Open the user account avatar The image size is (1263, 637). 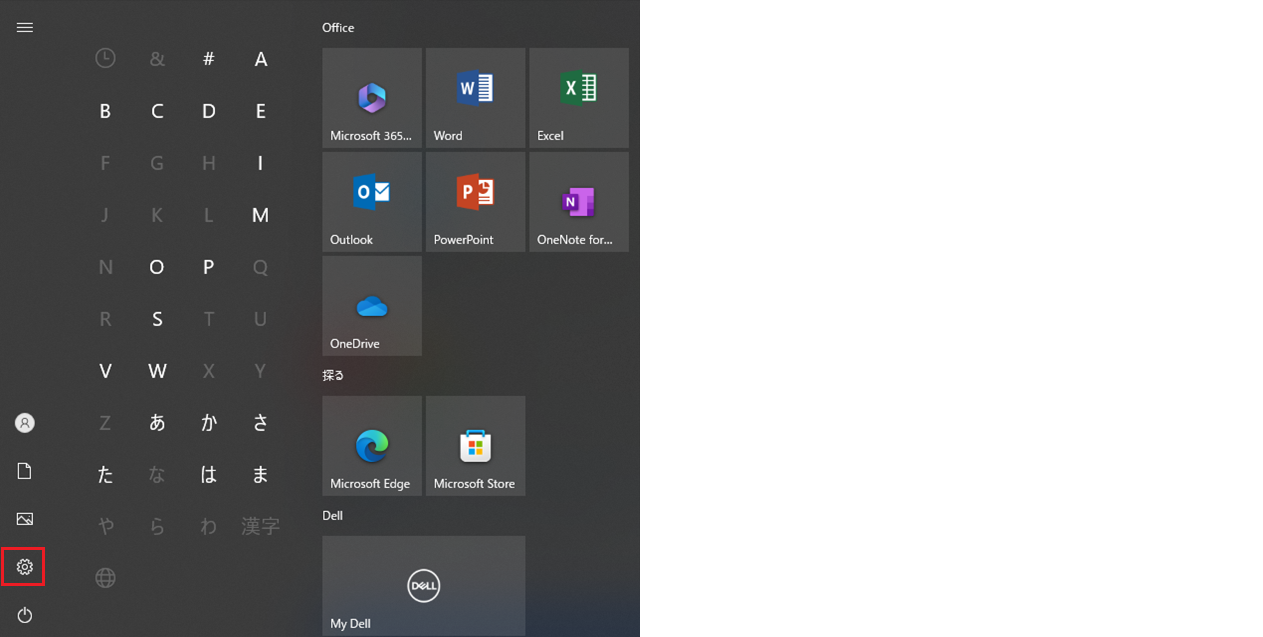click(25, 423)
